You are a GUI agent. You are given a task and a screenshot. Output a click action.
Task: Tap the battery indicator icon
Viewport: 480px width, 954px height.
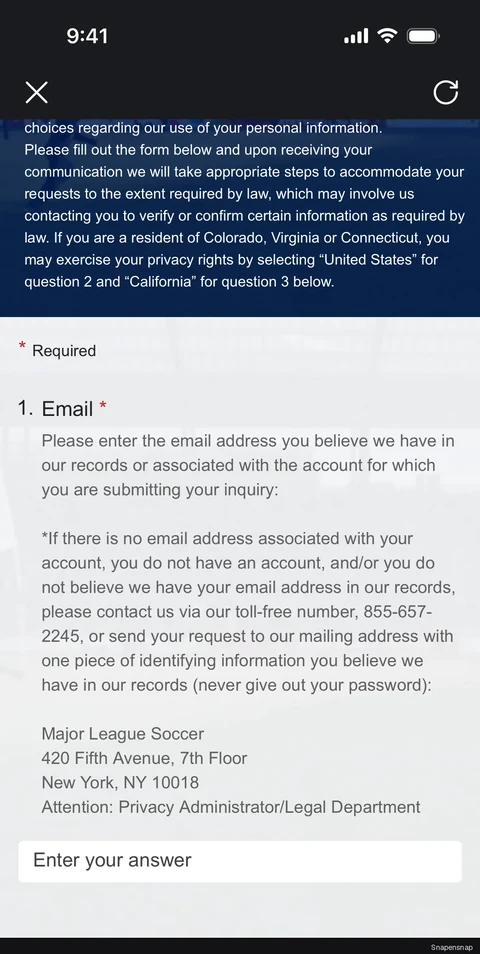click(423, 36)
